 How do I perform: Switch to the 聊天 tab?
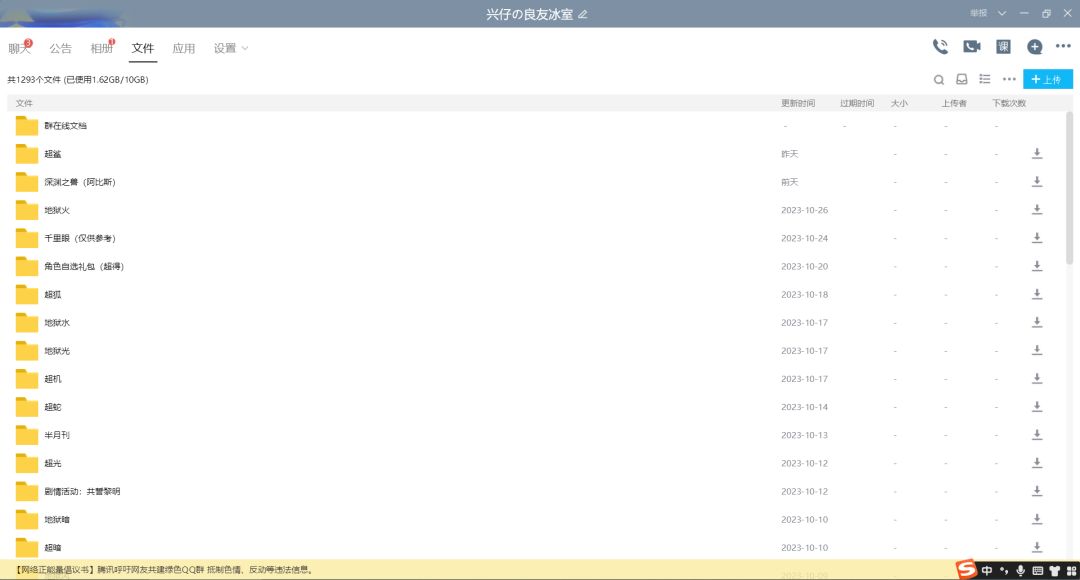pos(19,48)
